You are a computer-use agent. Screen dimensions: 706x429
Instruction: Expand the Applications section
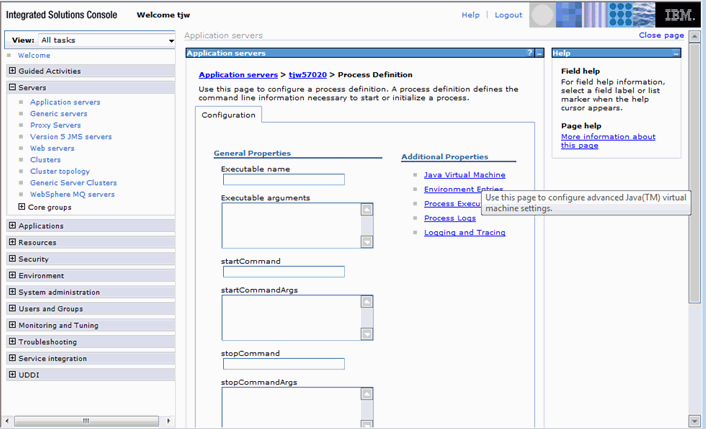[12, 226]
